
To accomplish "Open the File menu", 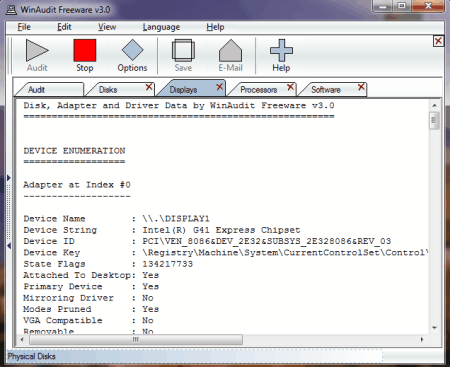I will click(x=24, y=27).
